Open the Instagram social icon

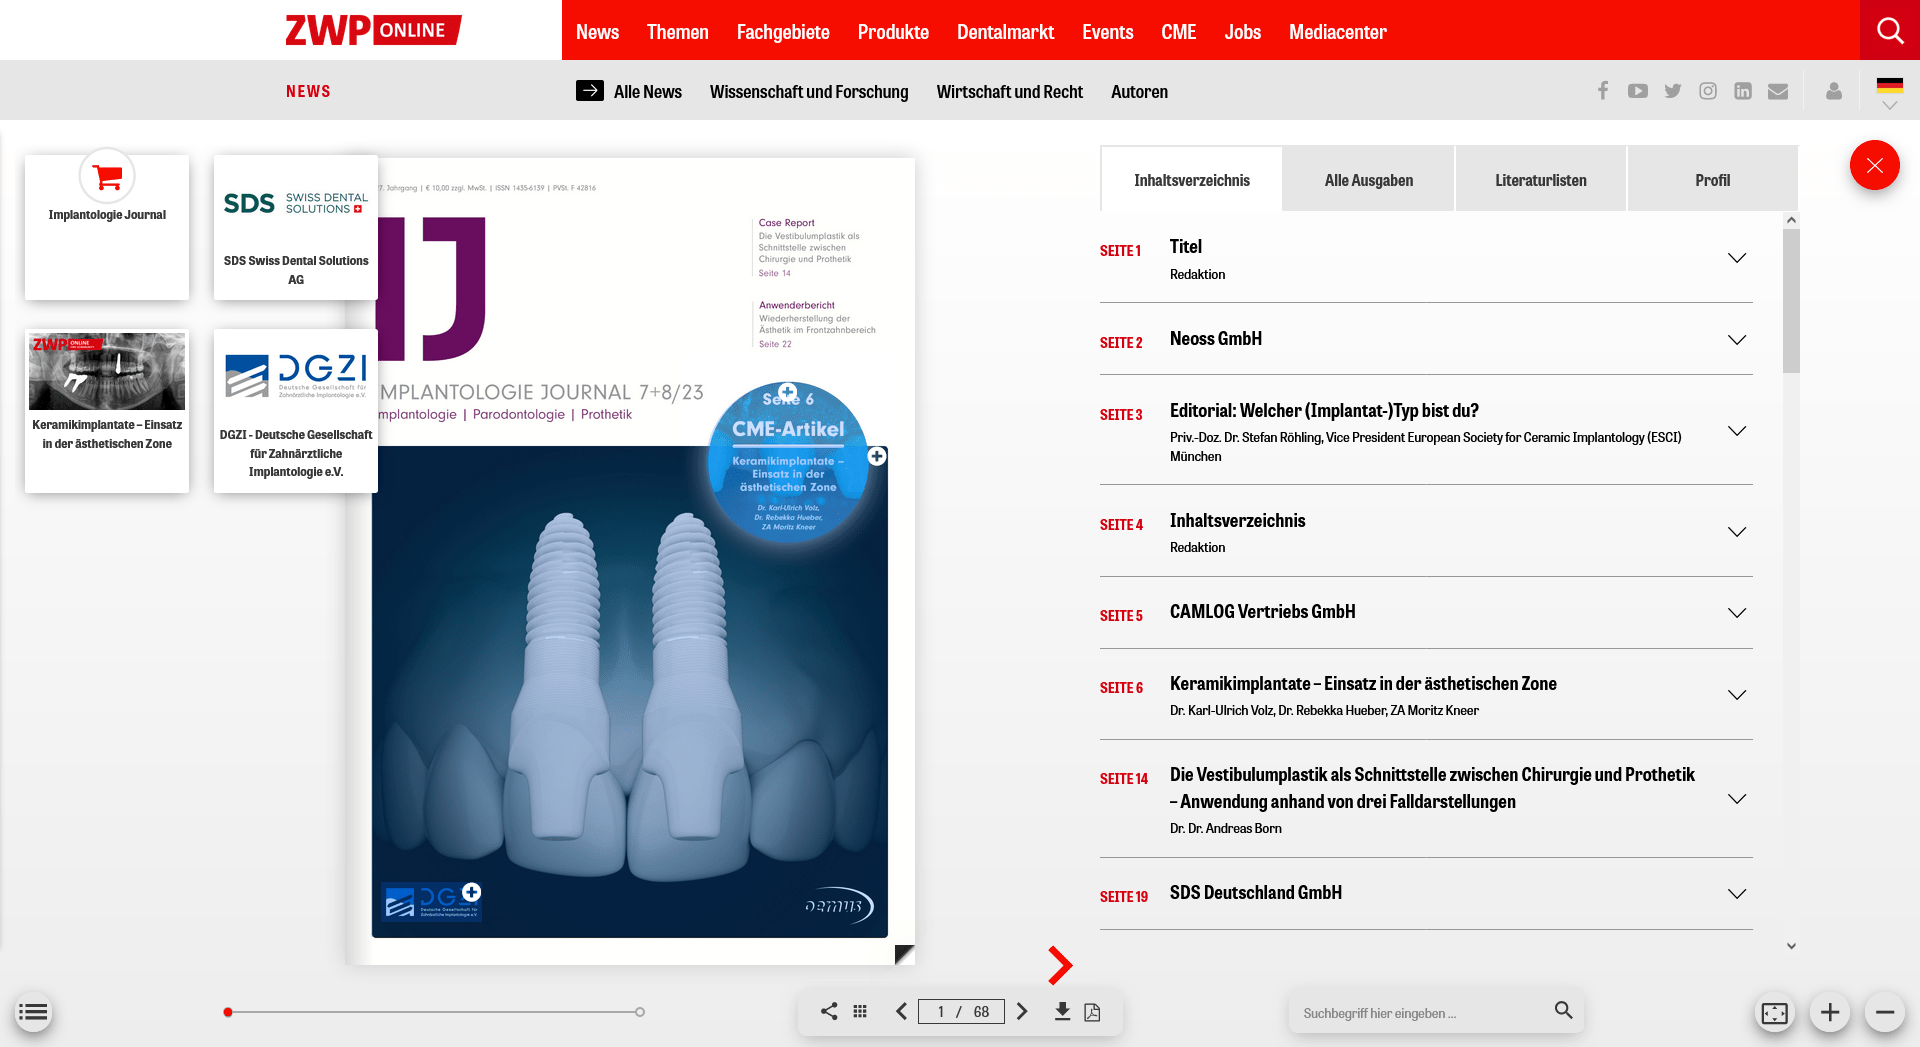point(1708,91)
